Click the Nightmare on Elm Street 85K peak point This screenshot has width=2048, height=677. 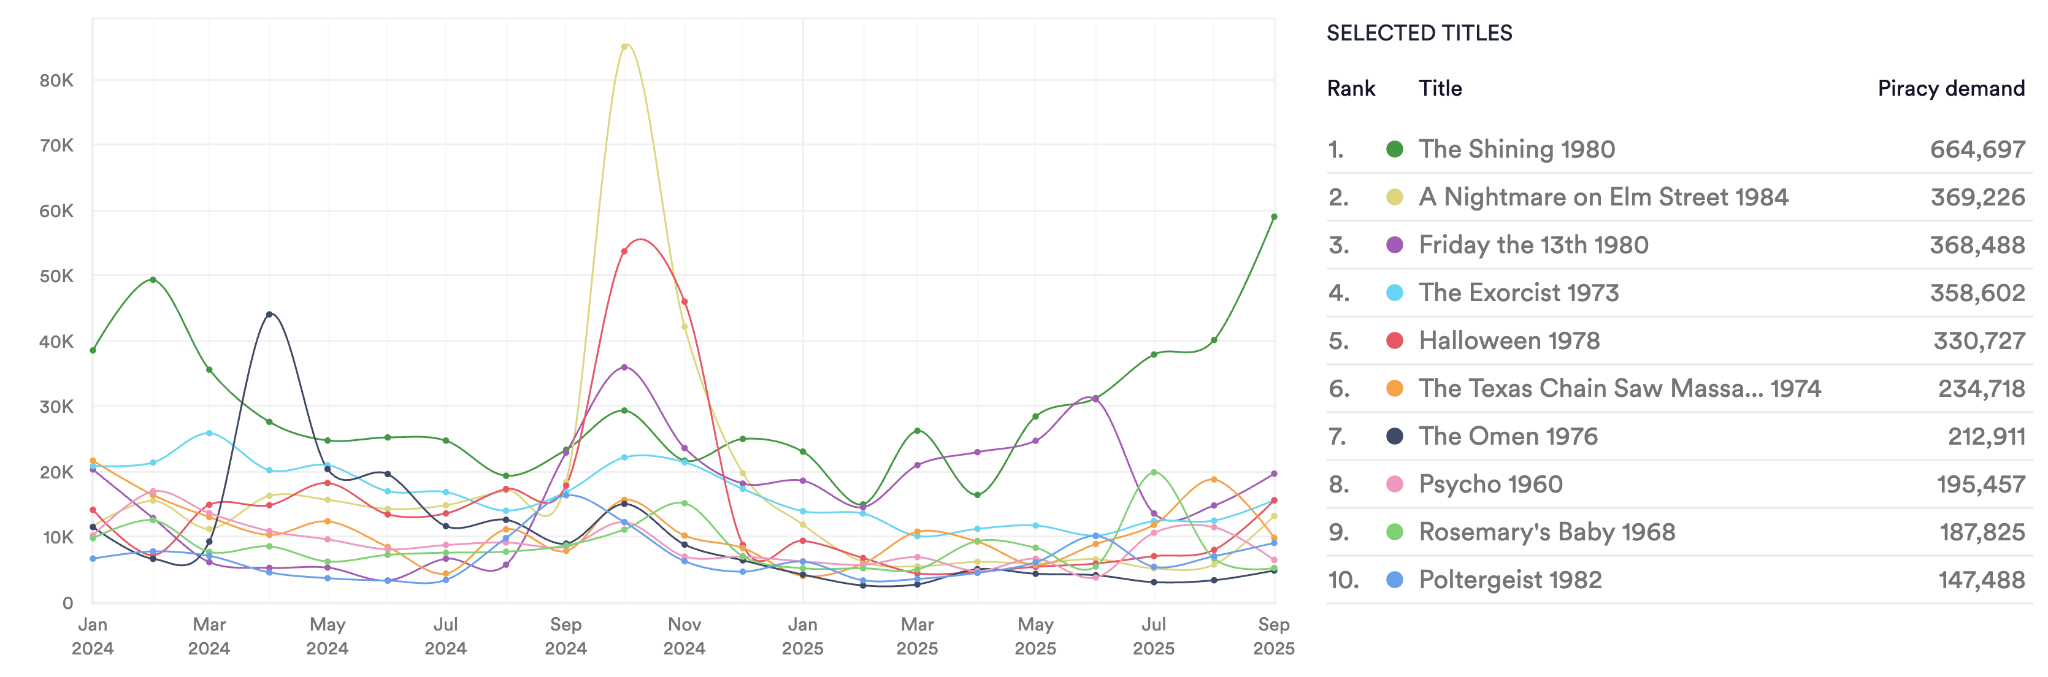click(625, 46)
